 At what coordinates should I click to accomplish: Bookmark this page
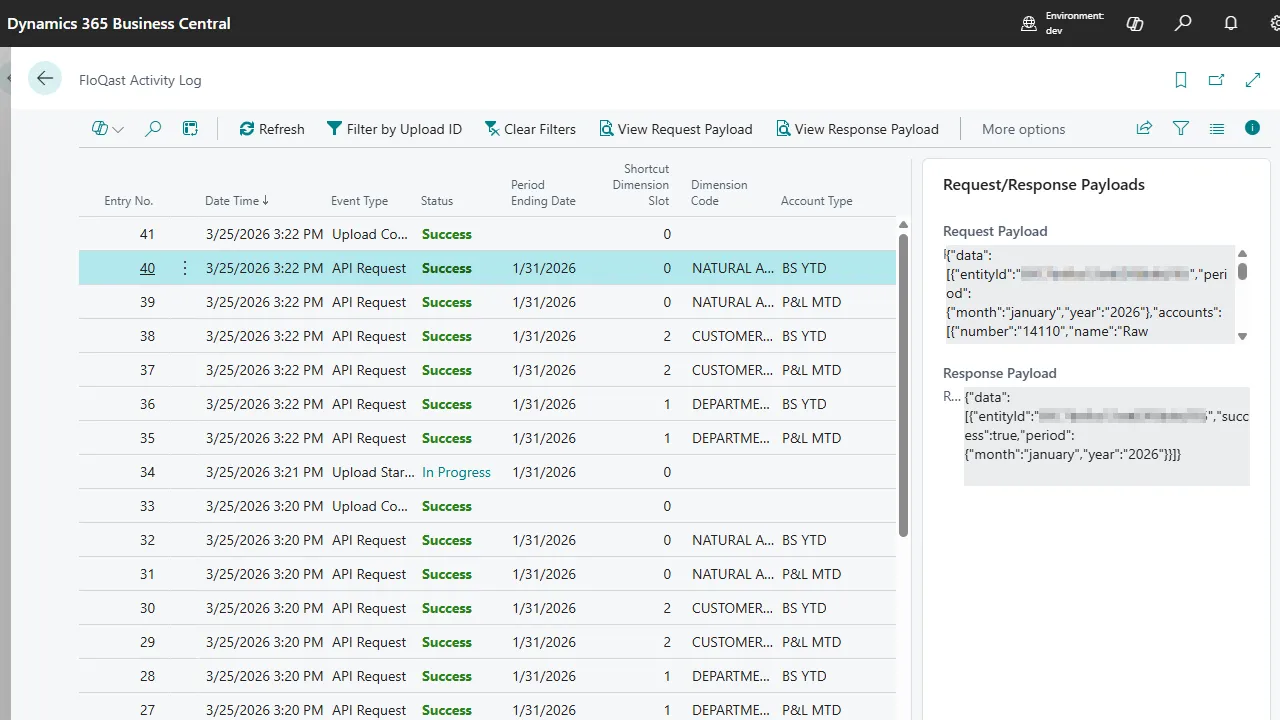[1181, 80]
